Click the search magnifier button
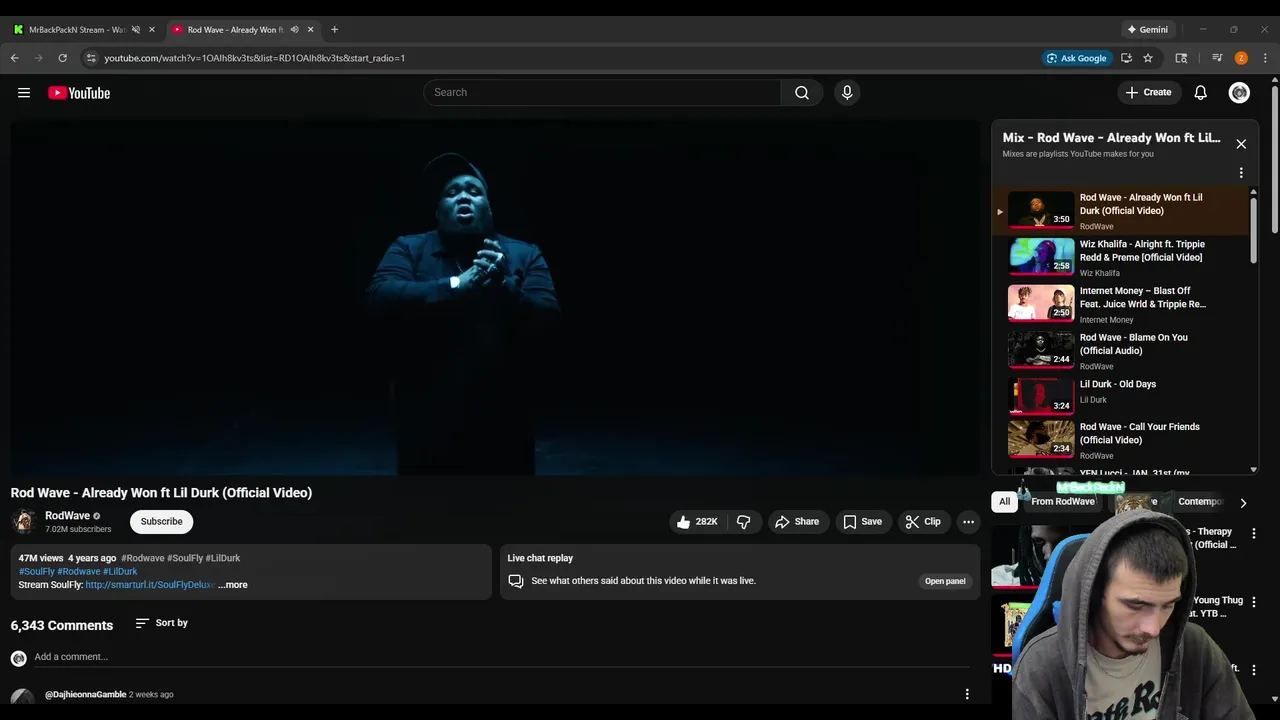The width and height of the screenshot is (1280, 720). coord(802,92)
